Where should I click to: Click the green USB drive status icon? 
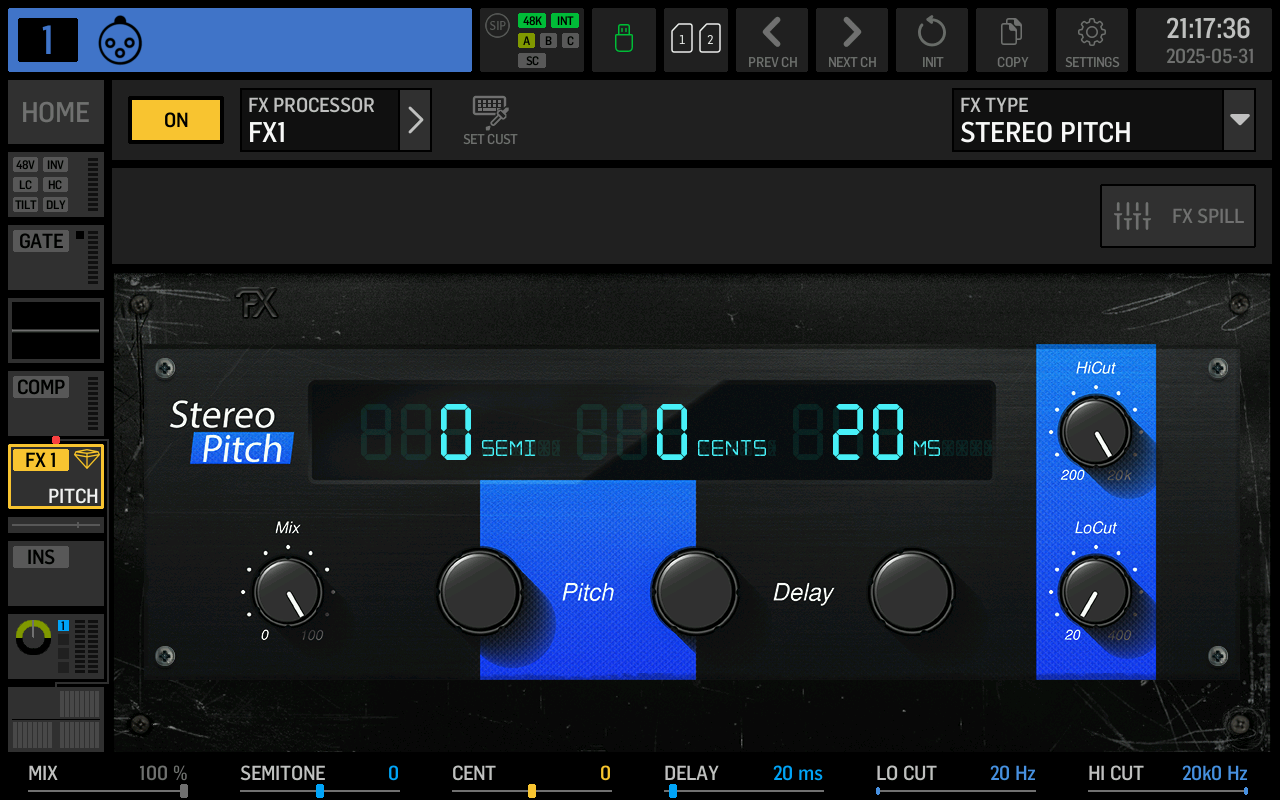[x=624, y=40]
